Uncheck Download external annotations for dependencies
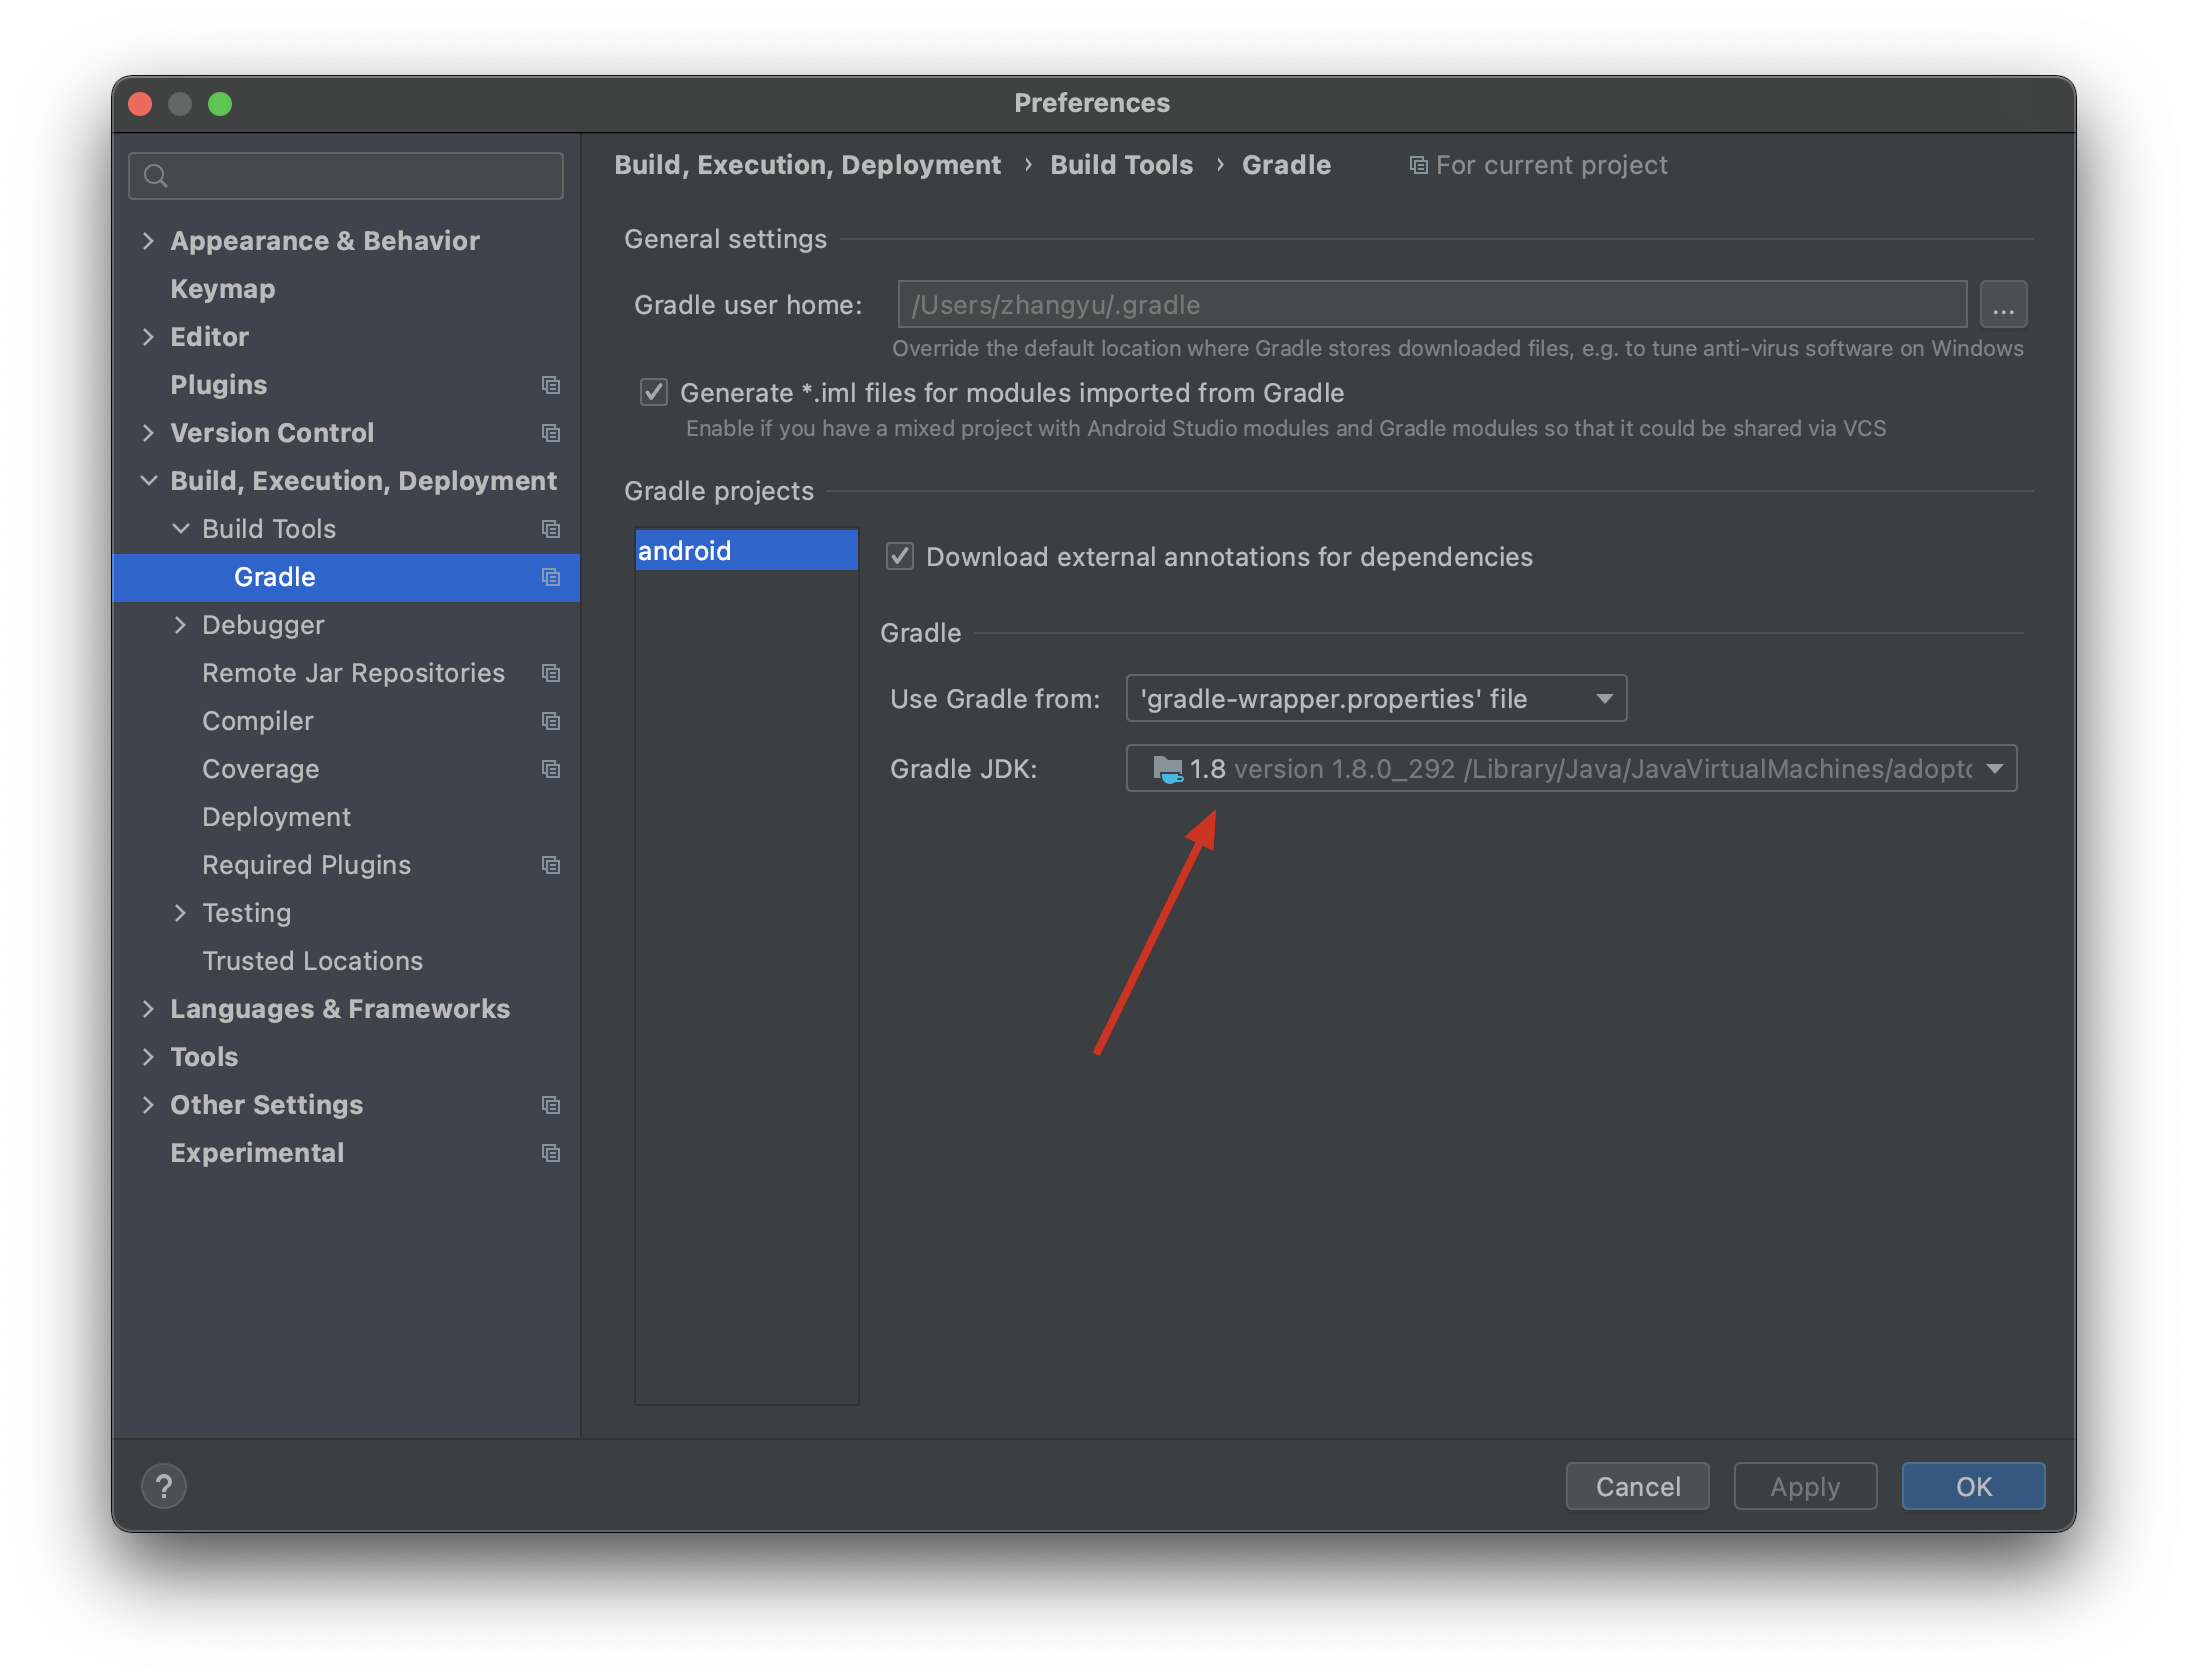The image size is (2188, 1680). click(900, 557)
